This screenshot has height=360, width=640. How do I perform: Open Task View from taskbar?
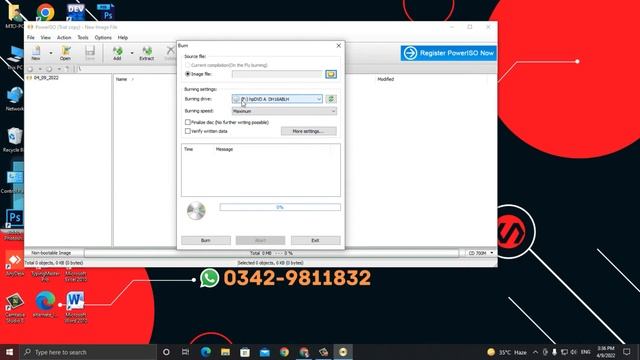tap(185, 352)
